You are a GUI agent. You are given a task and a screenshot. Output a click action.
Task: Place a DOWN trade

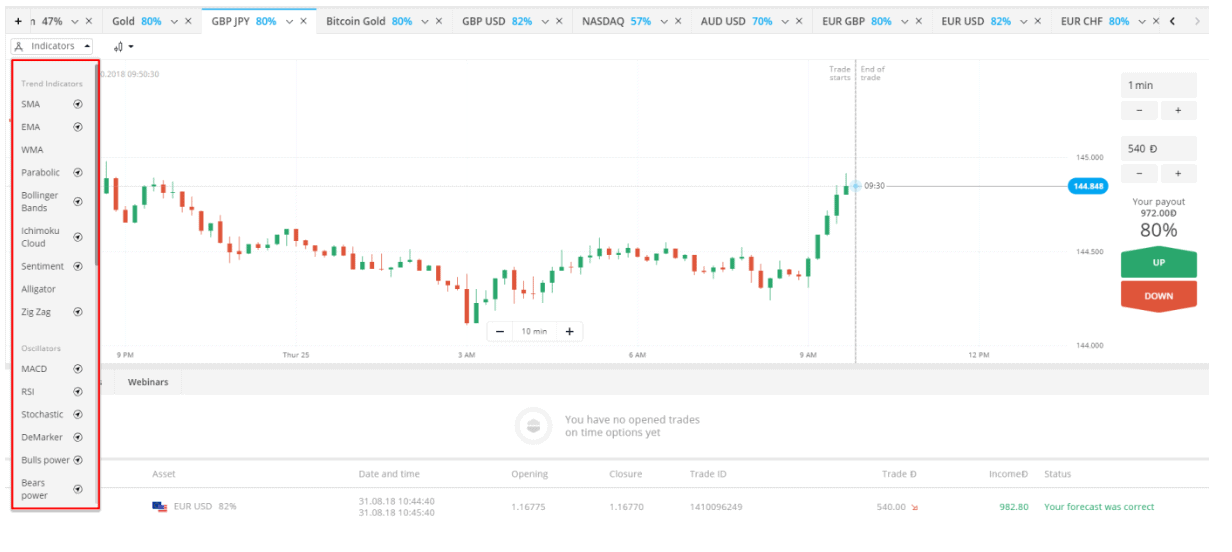click(x=1159, y=296)
